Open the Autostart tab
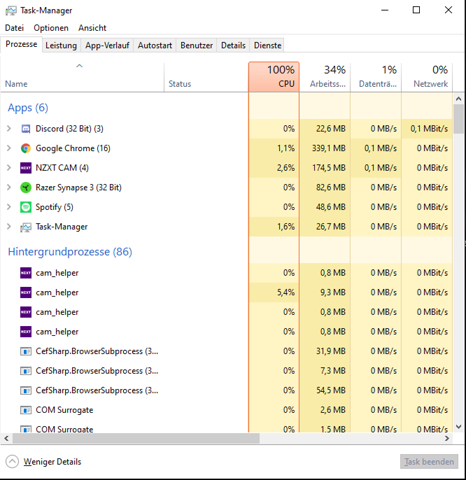466x480 pixels. [155, 45]
